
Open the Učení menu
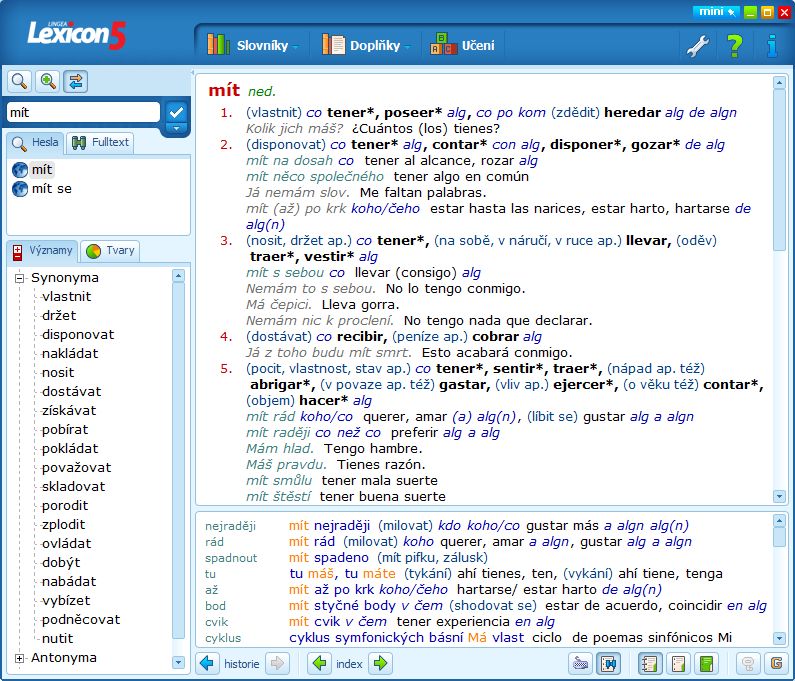pyautogui.click(x=462, y=45)
